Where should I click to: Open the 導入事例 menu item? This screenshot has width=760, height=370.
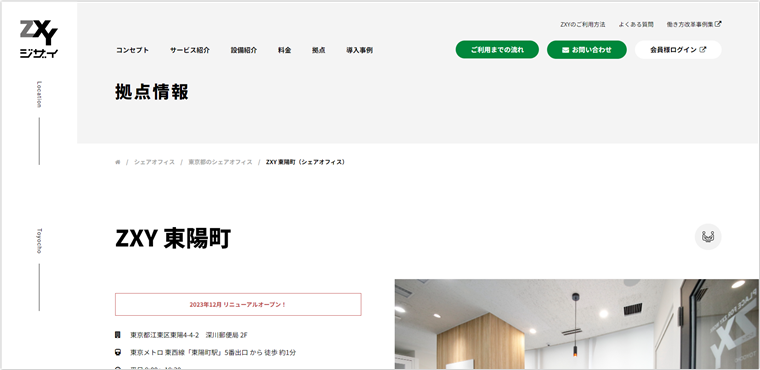click(x=359, y=50)
